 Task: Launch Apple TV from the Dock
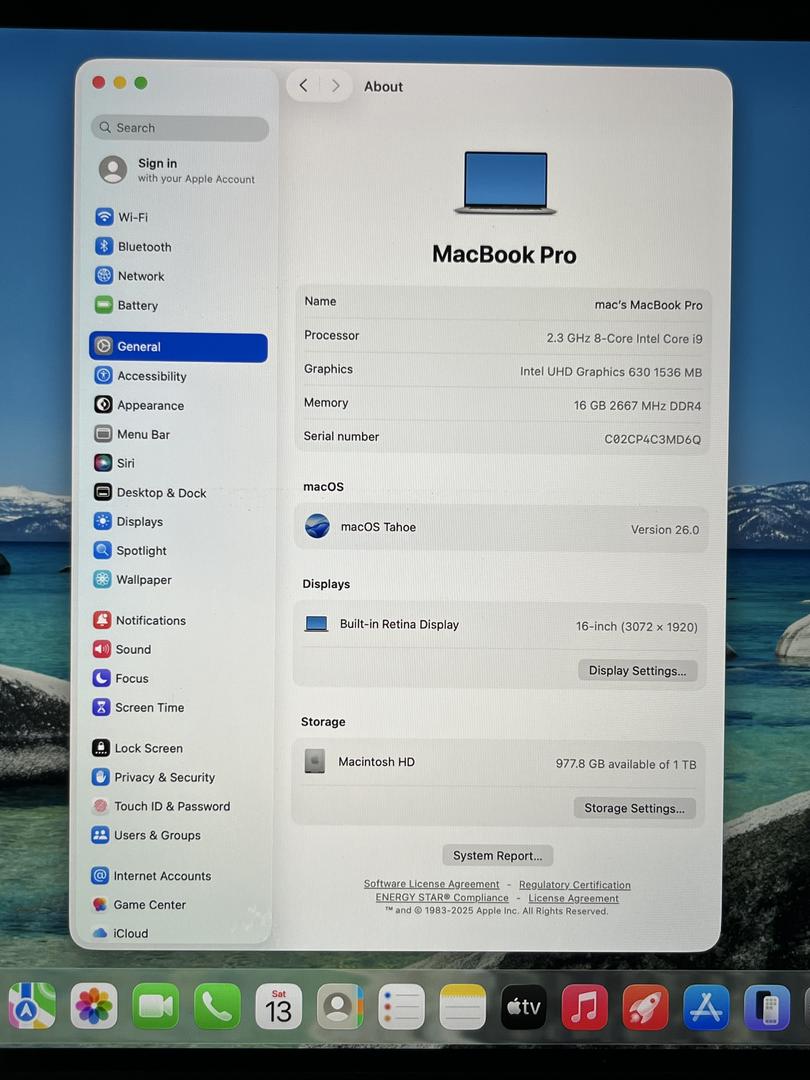[523, 1006]
